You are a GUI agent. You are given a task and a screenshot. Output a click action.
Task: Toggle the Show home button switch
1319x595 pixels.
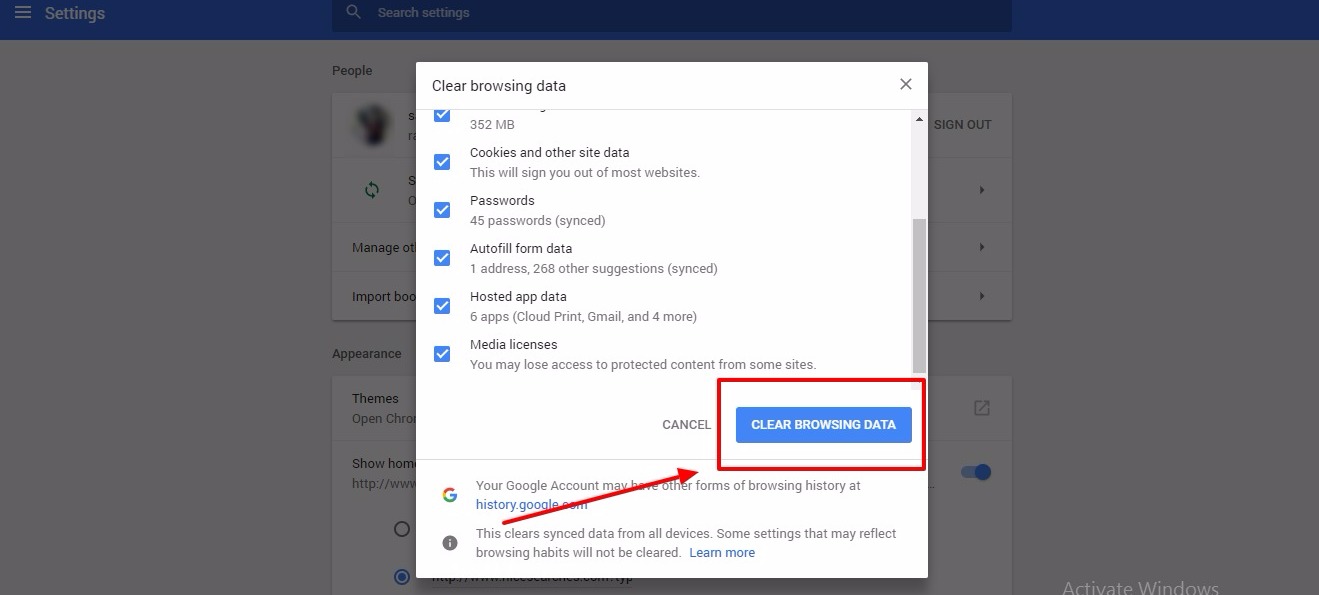click(x=976, y=472)
